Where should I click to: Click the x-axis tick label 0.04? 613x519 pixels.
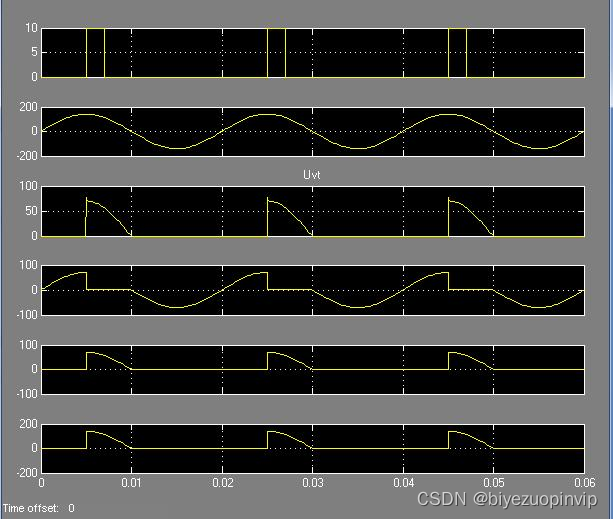point(403,483)
